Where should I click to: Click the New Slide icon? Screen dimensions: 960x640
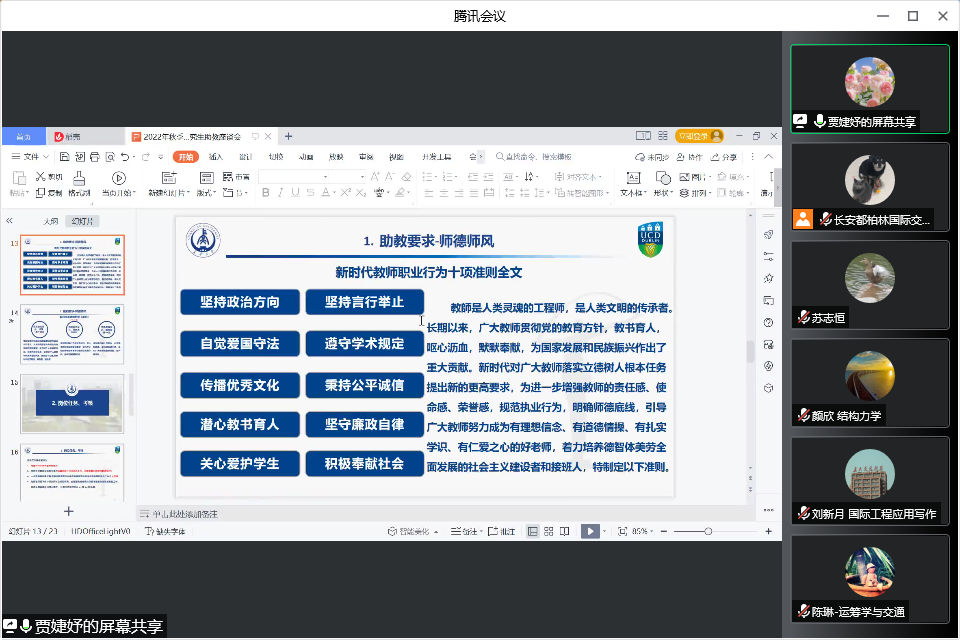coord(167,178)
